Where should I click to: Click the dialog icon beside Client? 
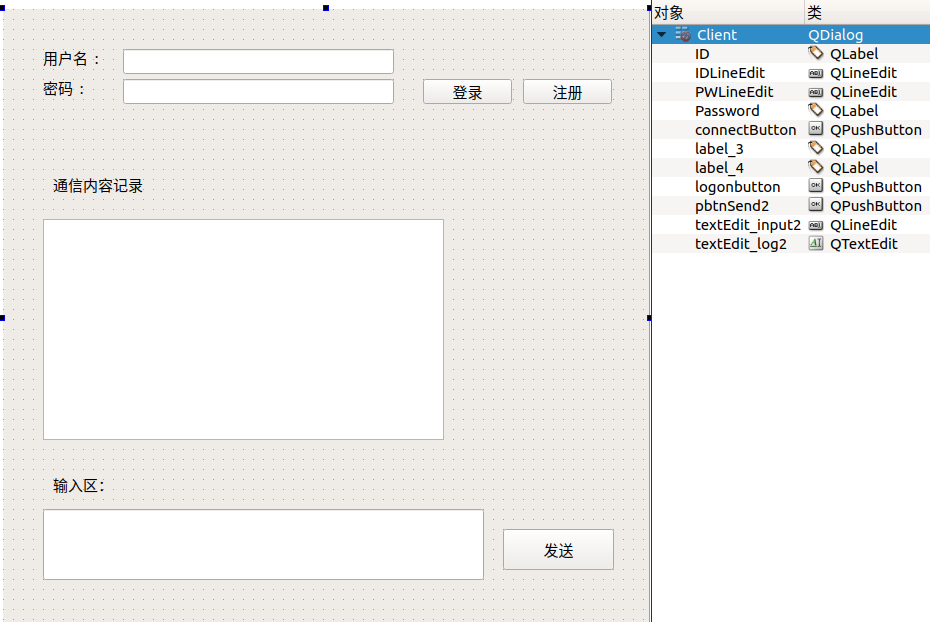click(684, 34)
